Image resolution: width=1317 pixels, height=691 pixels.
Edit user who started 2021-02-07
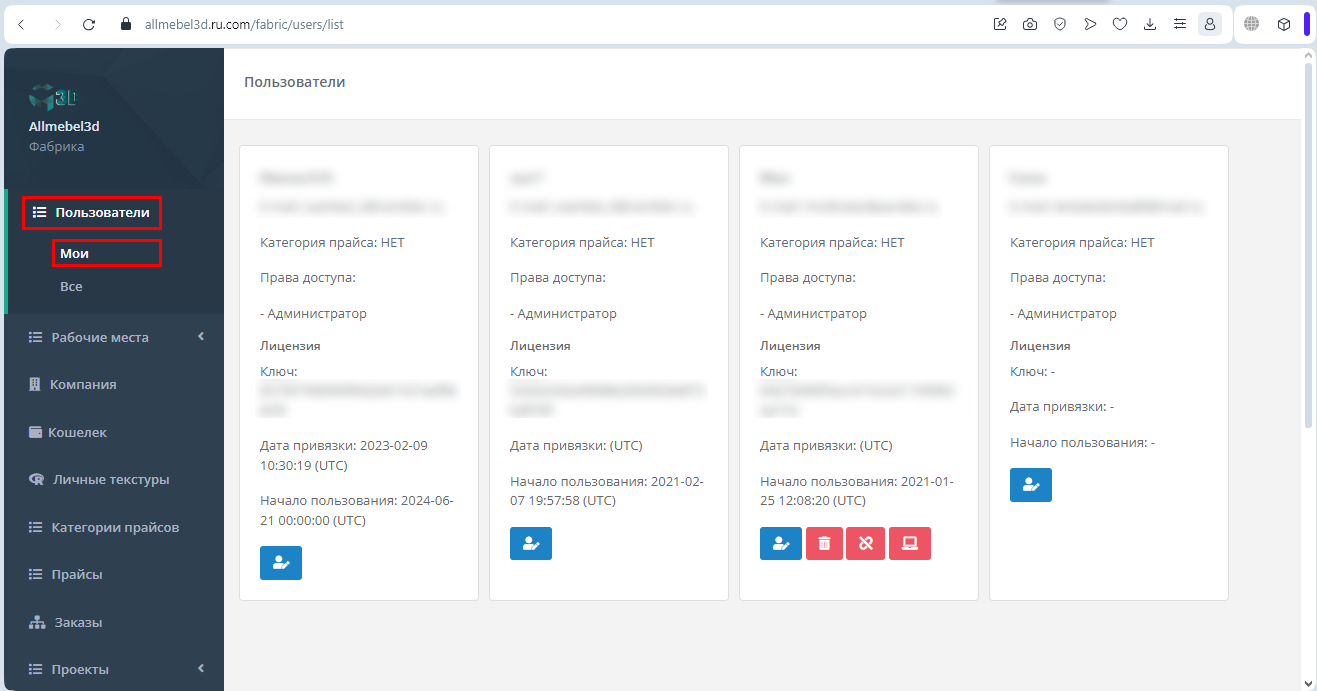click(x=531, y=544)
